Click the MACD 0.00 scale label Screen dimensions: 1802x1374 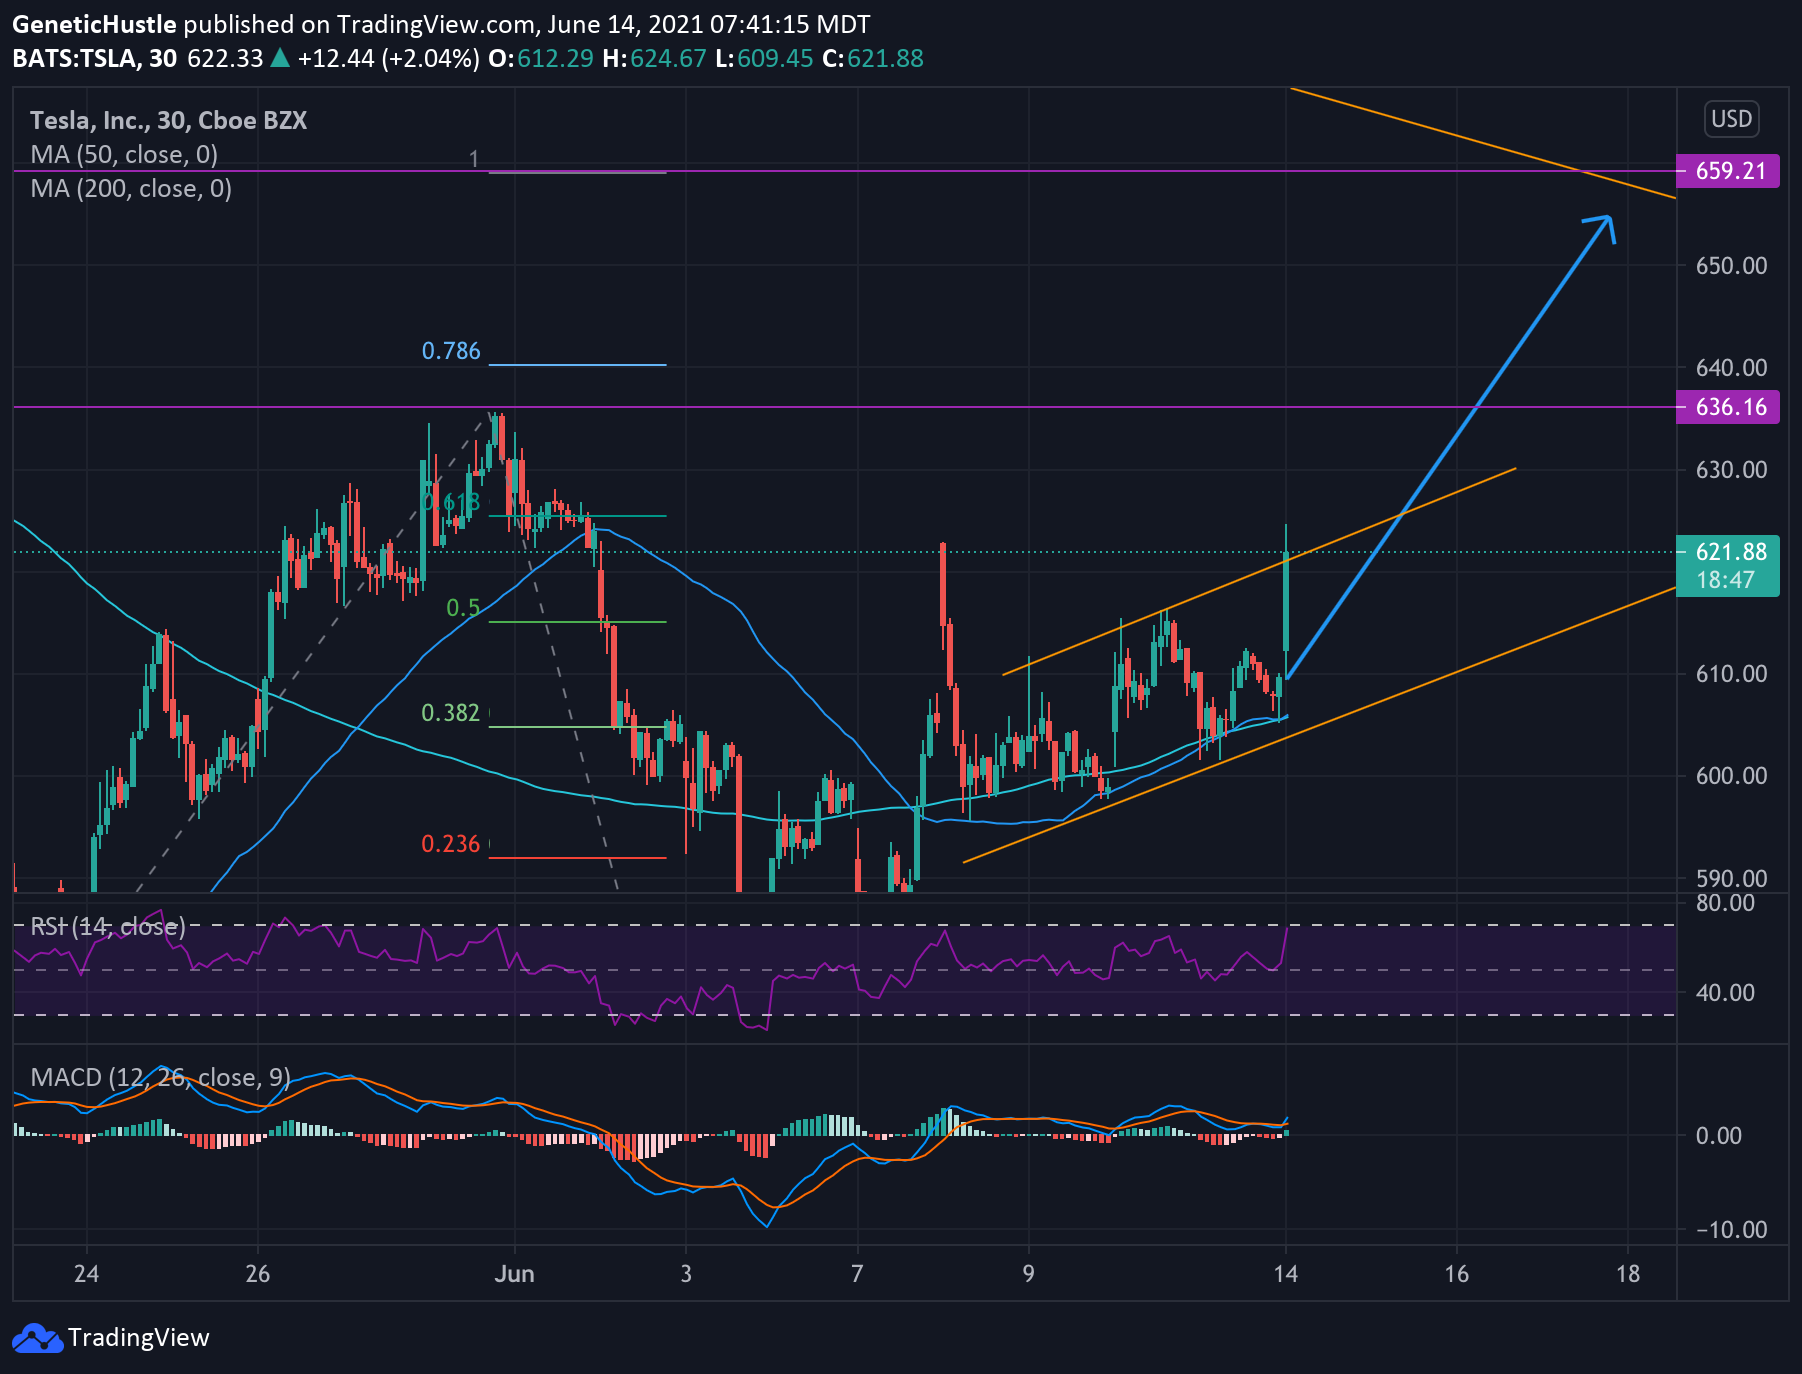pos(1718,1136)
